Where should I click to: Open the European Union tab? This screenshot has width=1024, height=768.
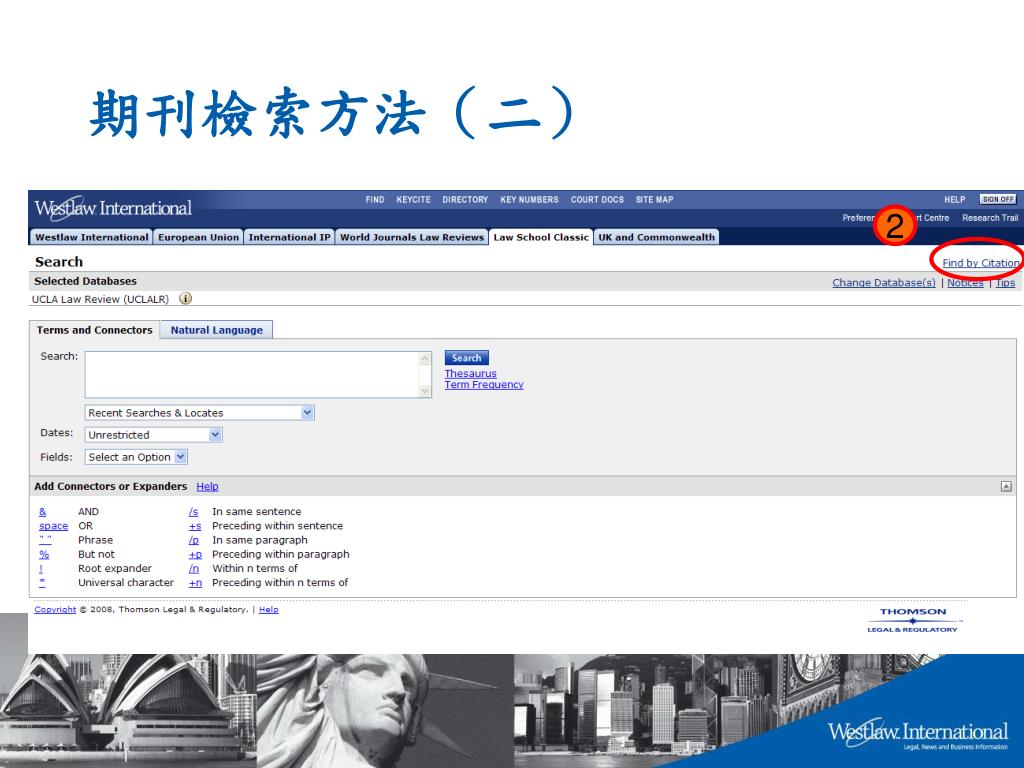199,237
